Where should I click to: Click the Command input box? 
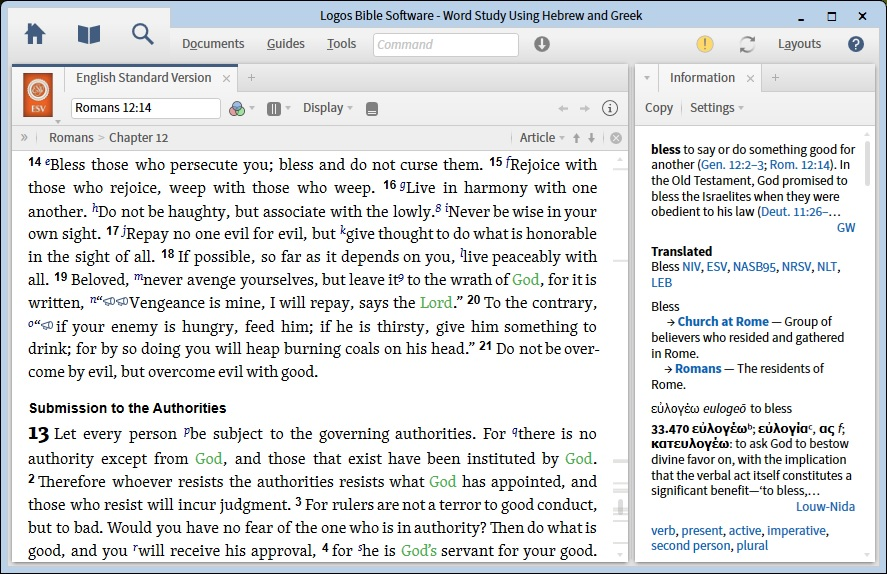446,44
